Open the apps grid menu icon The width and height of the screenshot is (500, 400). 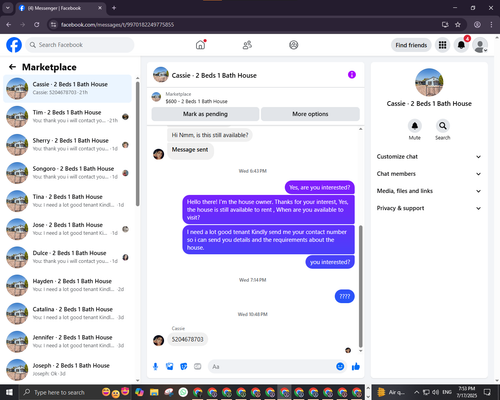point(442,45)
